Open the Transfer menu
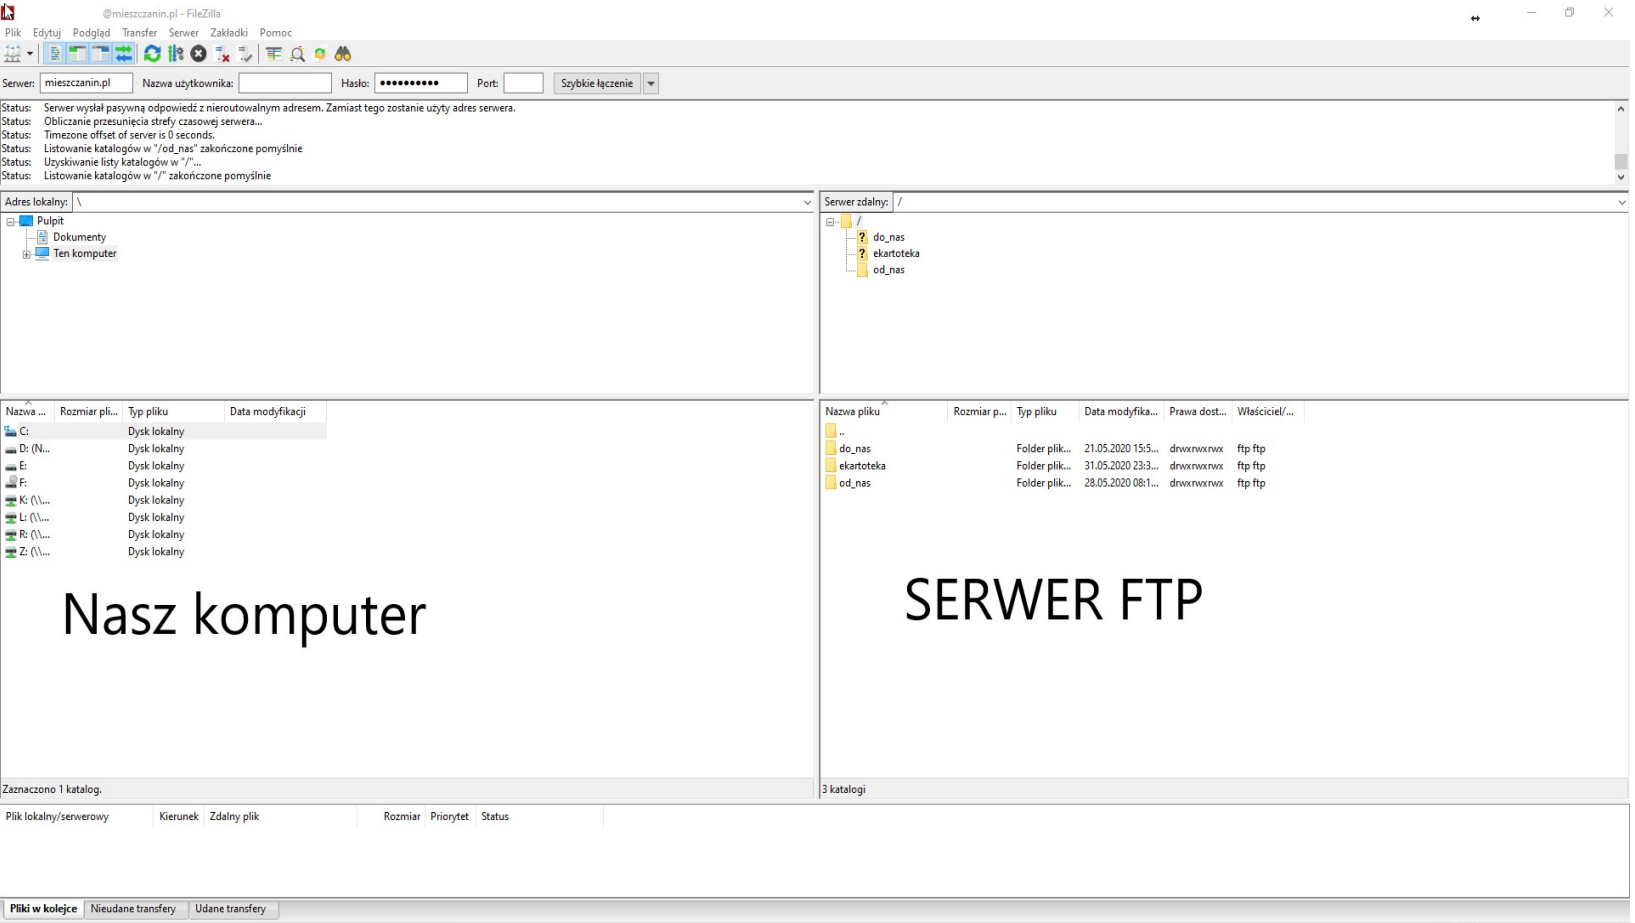 click(139, 33)
